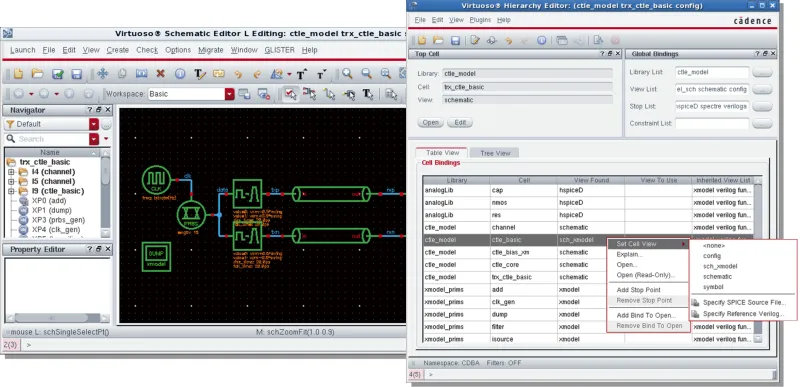
Task: Click the Constraint List input field
Action: (712, 123)
